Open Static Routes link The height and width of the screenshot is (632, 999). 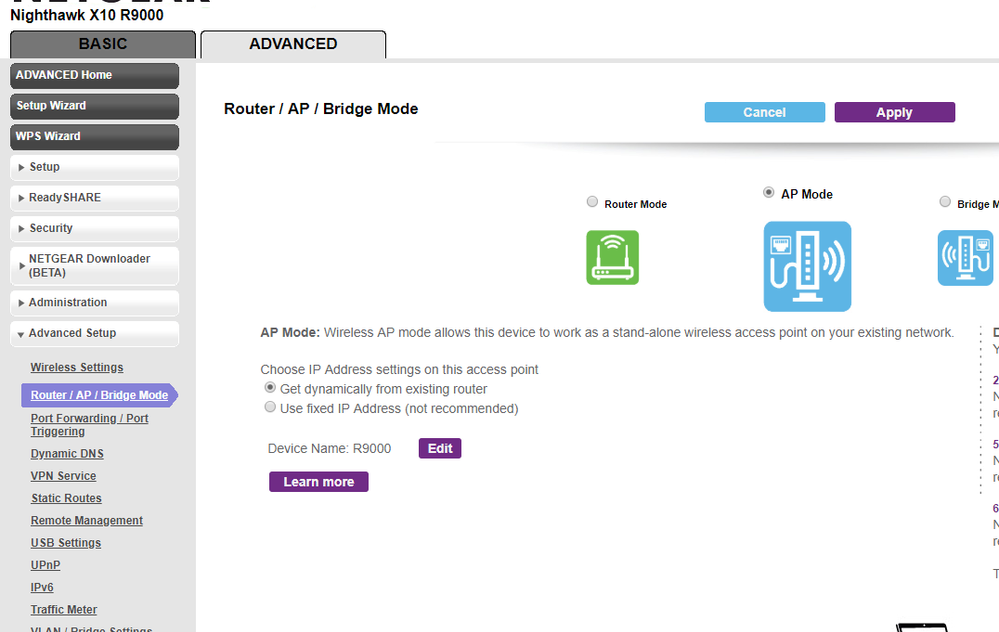(x=66, y=498)
